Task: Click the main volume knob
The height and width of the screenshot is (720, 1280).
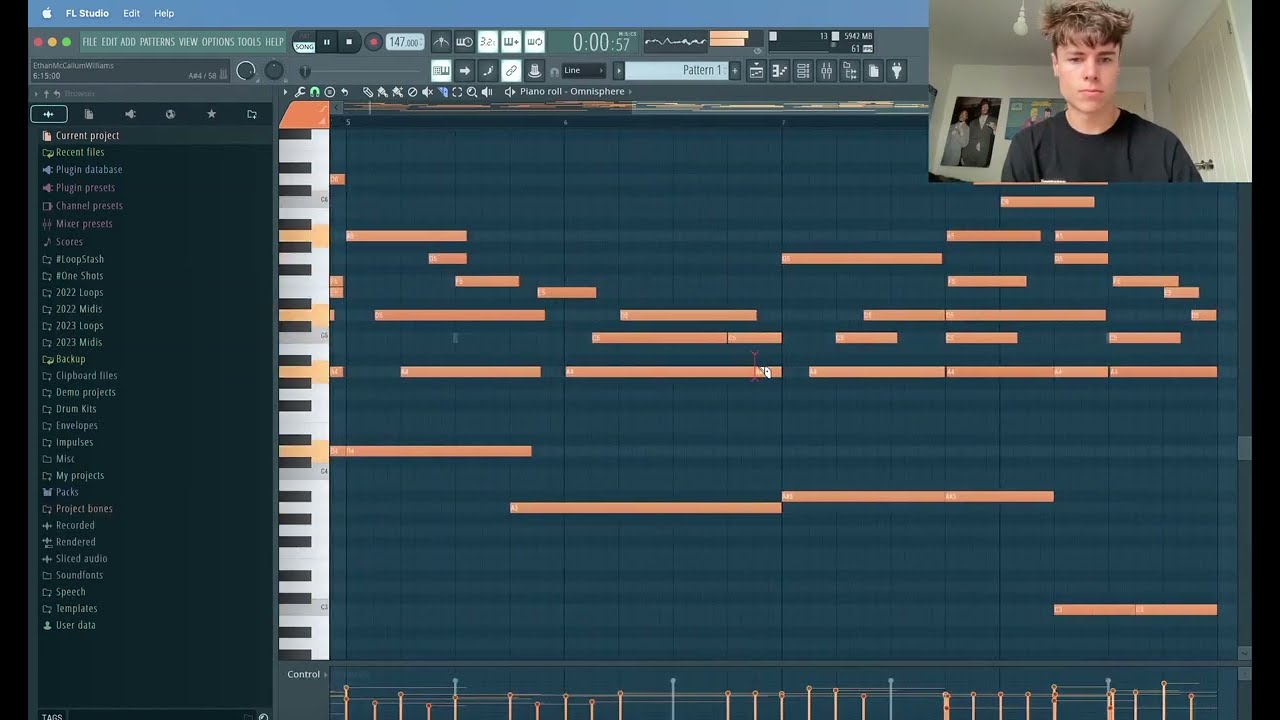Action: coord(246,71)
